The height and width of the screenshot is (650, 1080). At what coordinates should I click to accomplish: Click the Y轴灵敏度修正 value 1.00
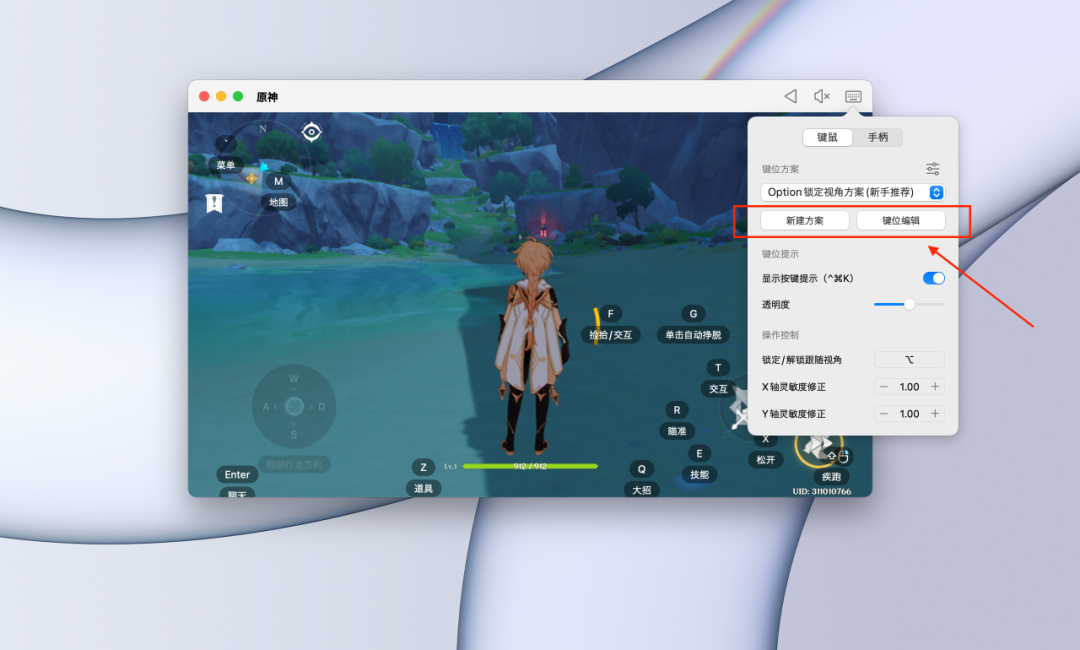coord(909,414)
